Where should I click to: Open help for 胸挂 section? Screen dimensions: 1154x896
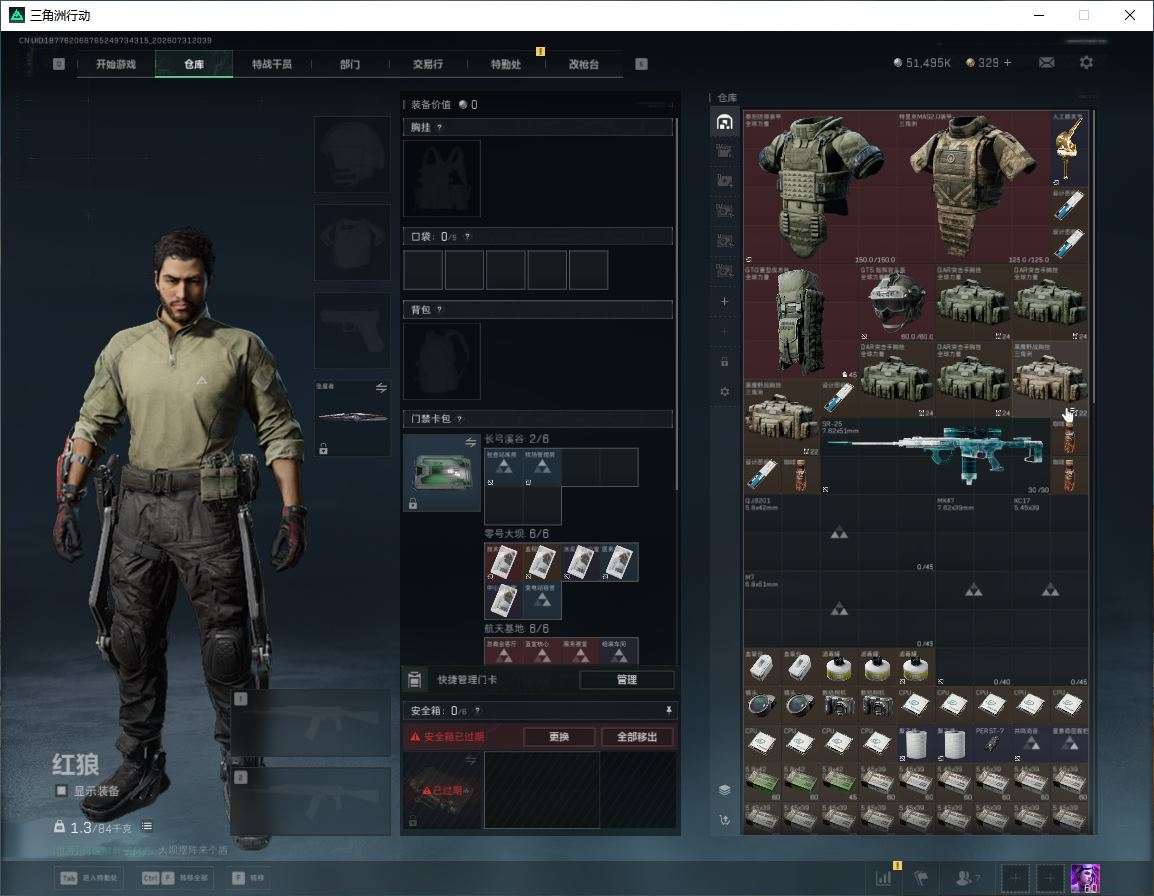(439, 127)
